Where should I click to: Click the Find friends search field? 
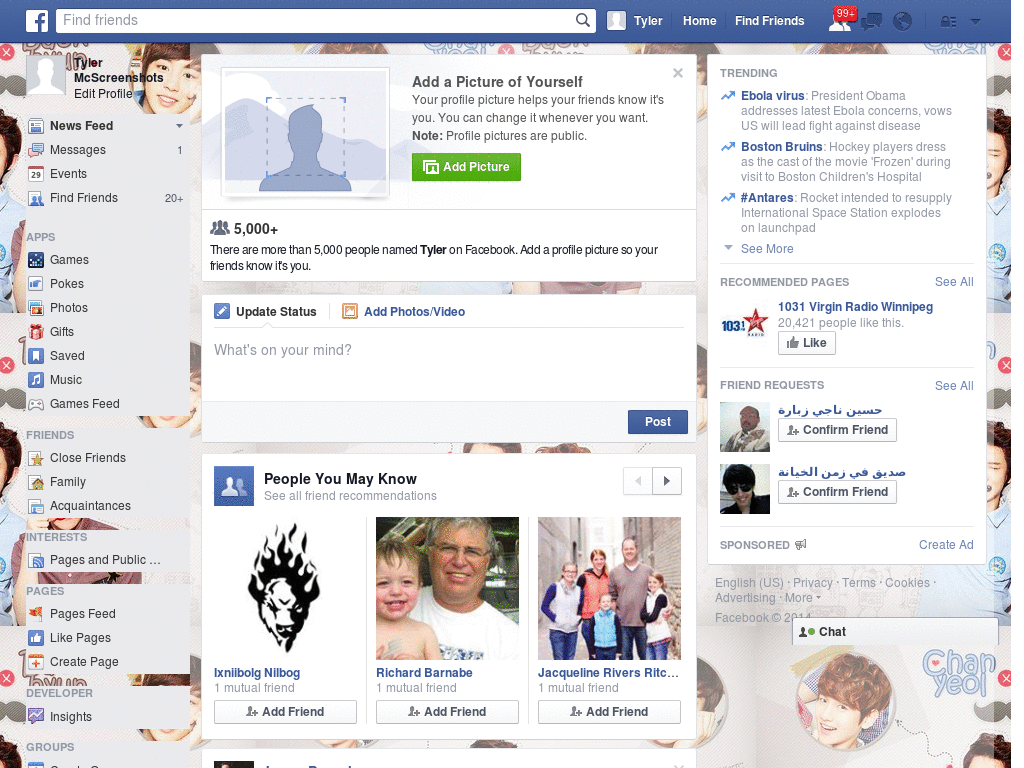point(315,20)
